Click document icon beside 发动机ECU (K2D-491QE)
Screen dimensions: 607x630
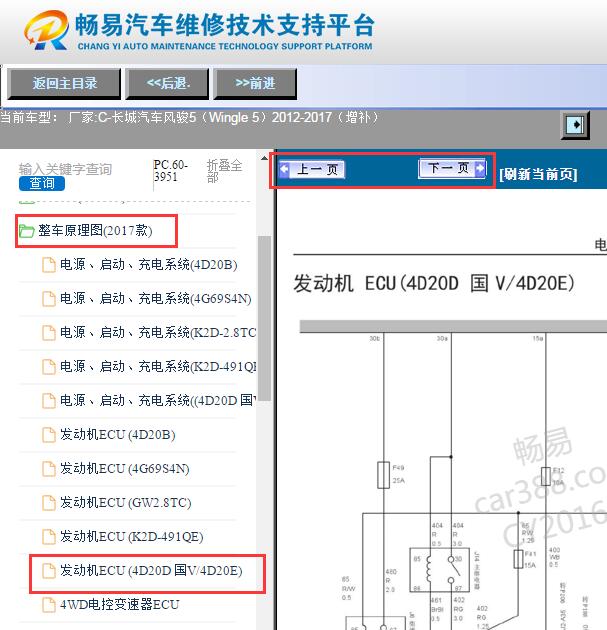point(49,537)
